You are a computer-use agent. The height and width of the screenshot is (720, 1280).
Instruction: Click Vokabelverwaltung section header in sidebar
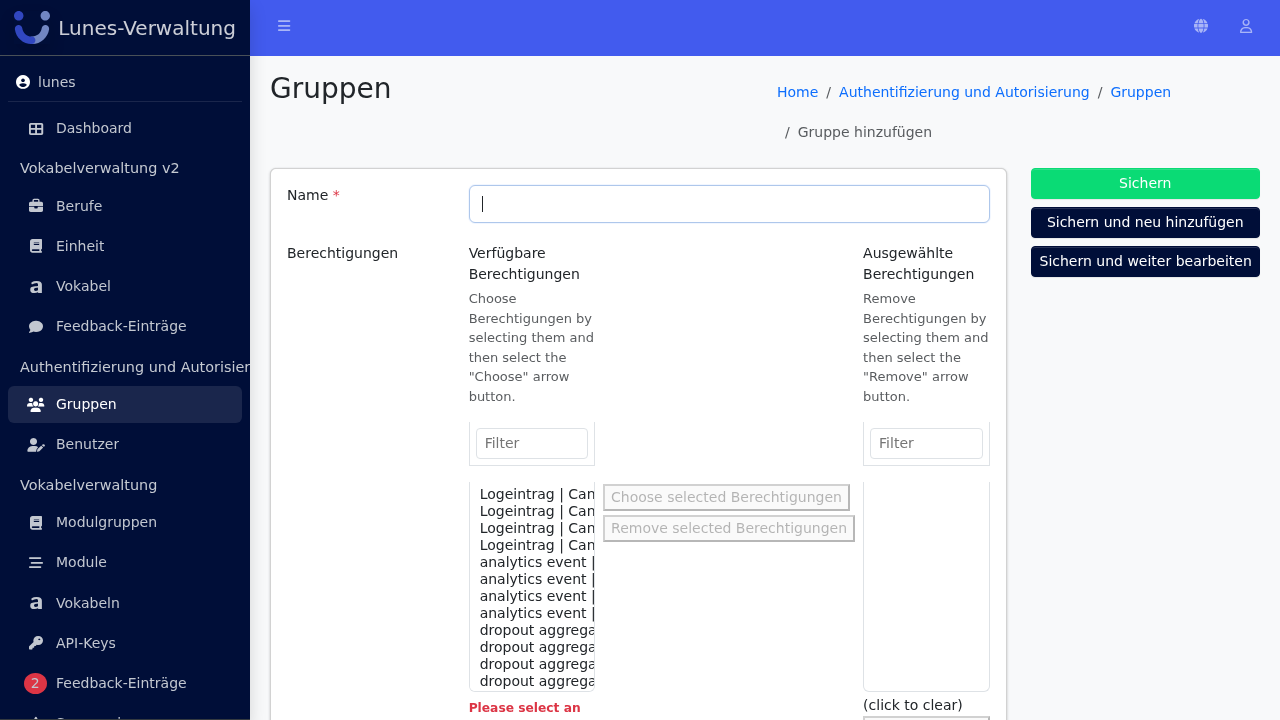pyautogui.click(x=88, y=485)
